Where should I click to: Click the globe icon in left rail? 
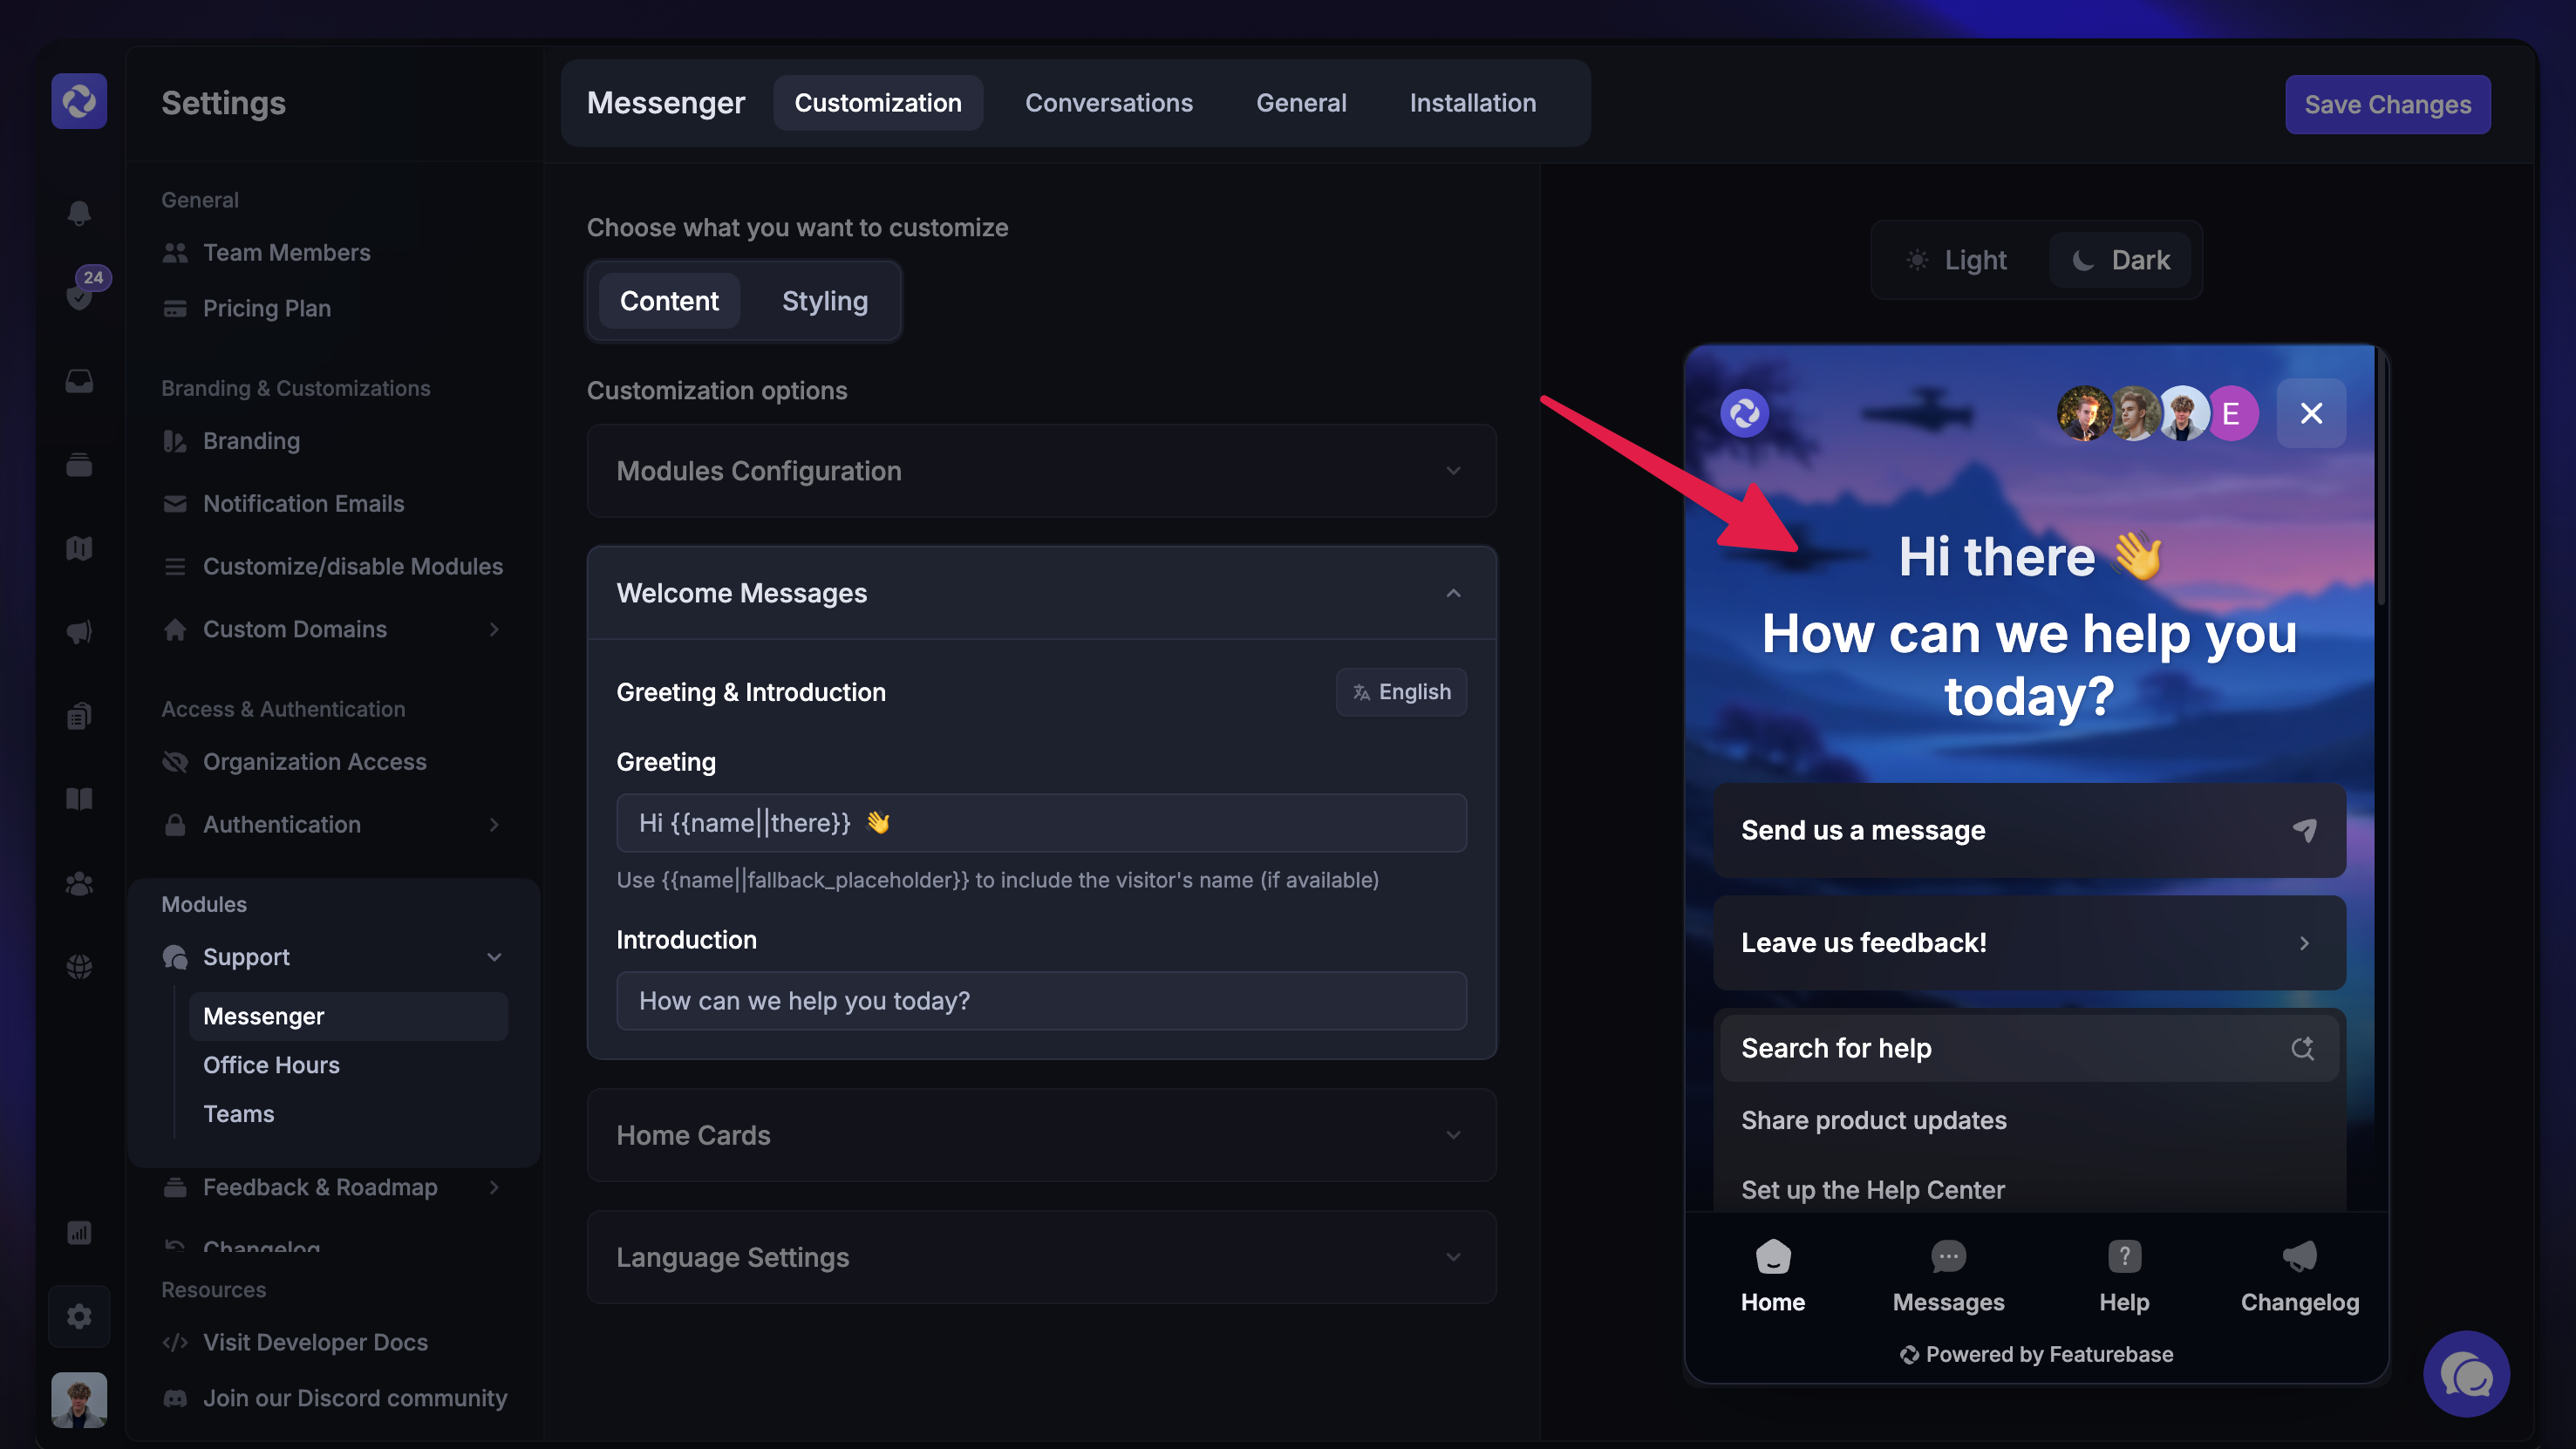point(79,967)
